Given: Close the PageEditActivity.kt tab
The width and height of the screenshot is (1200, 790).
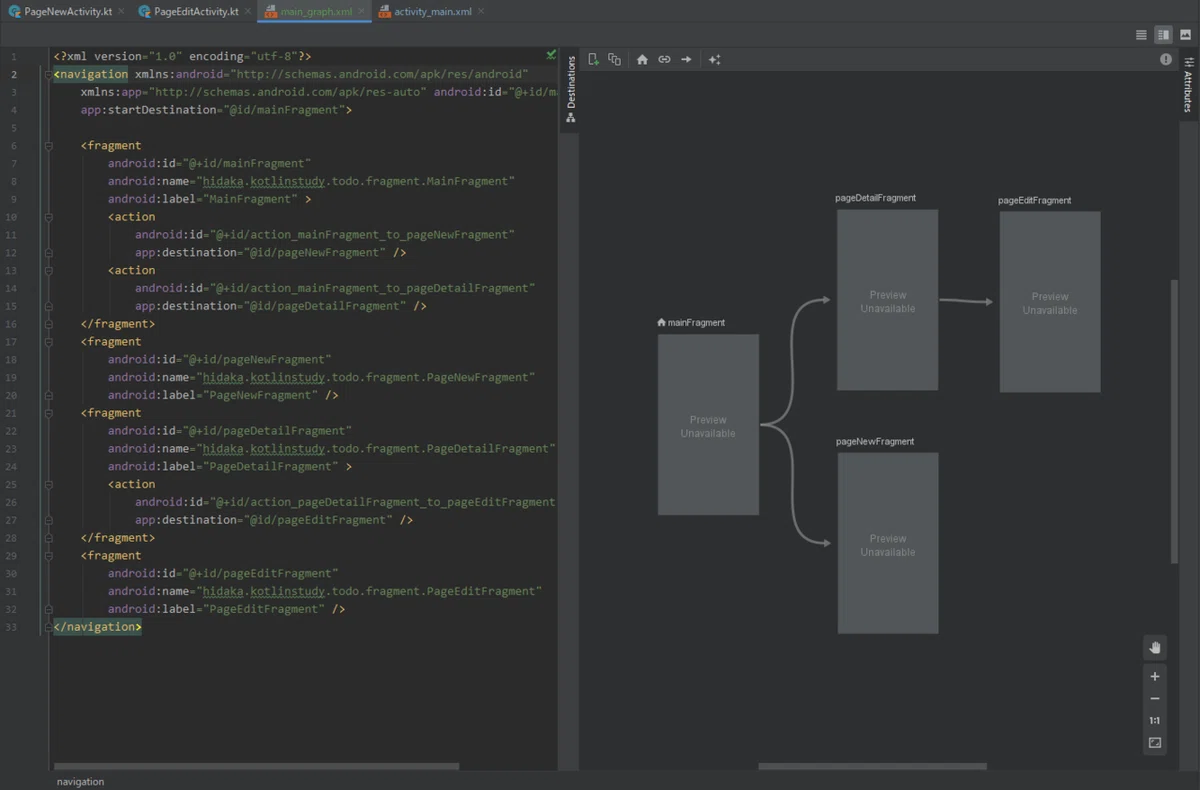Looking at the screenshot, I should pos(248,11).
